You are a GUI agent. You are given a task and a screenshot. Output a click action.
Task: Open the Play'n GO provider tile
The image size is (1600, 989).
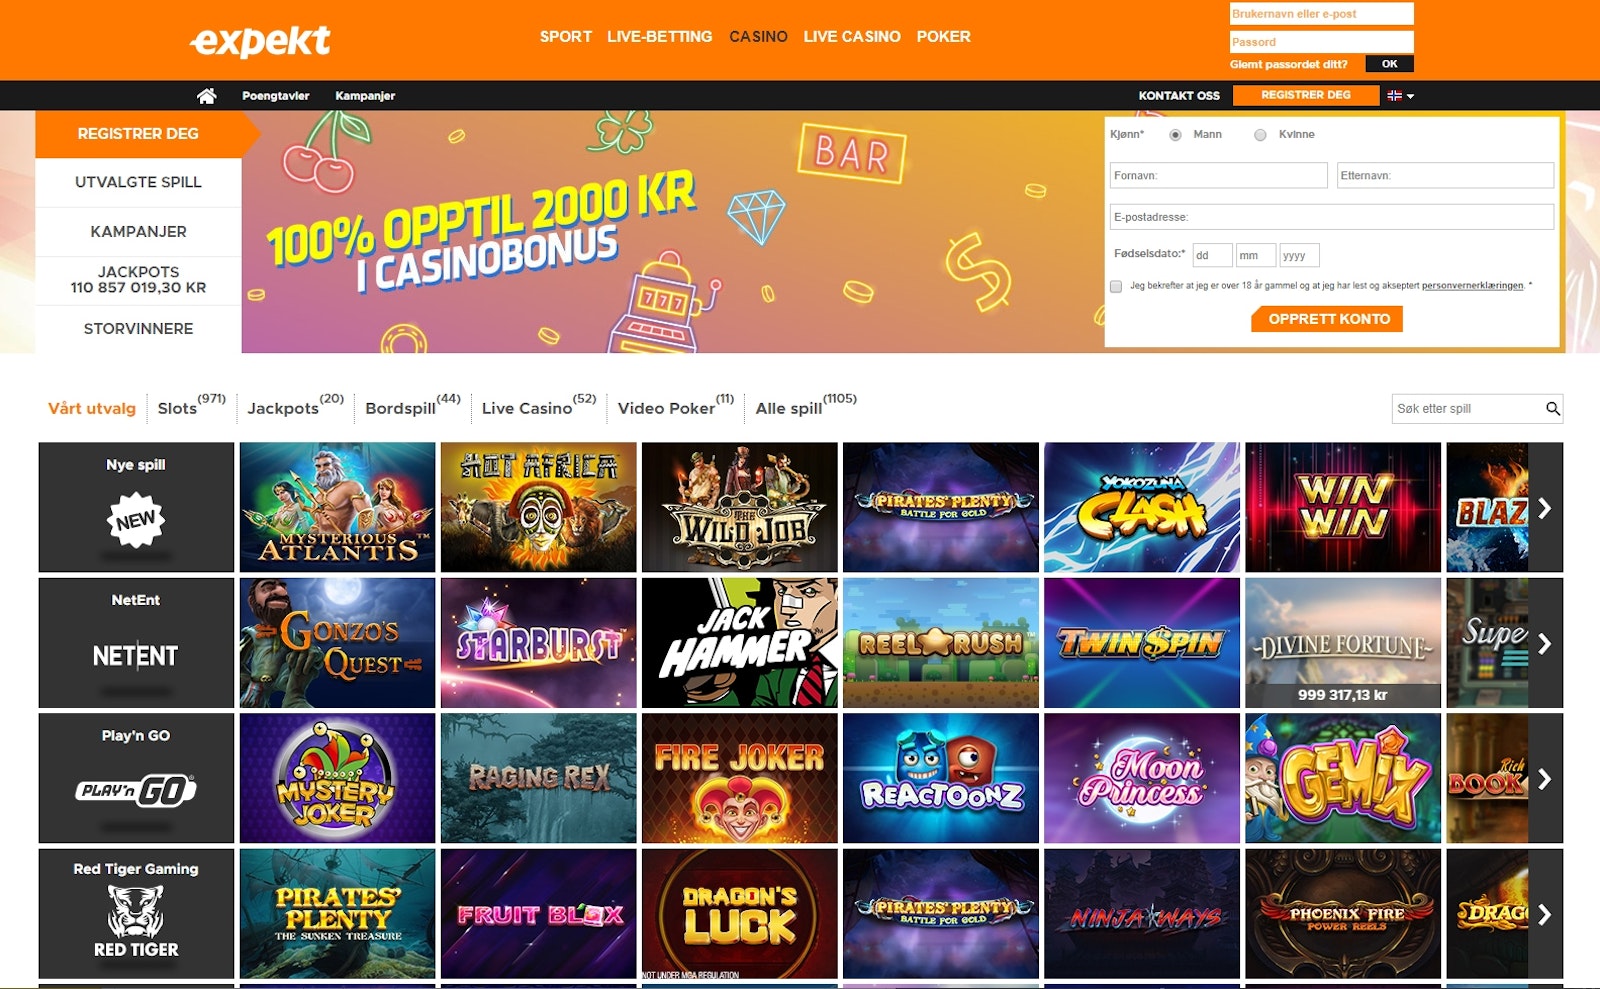(136, 778)
